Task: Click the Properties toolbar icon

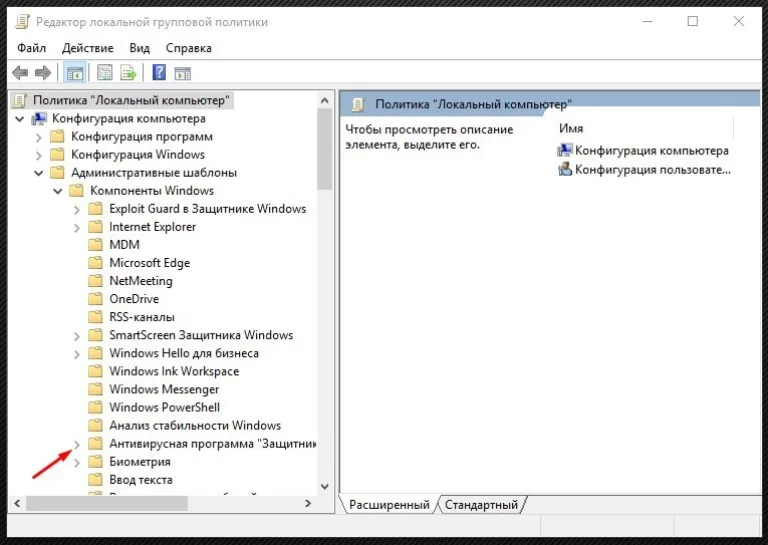Action: click(105, 73)
